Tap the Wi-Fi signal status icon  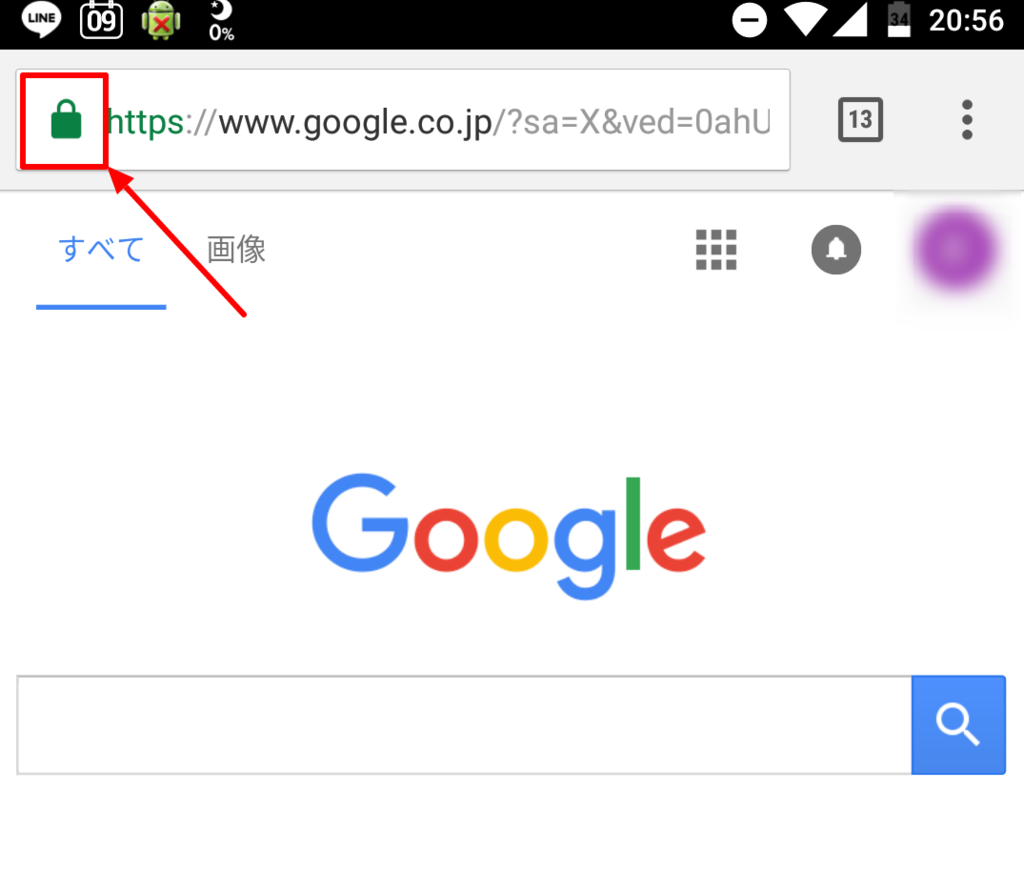pos(806,20)
